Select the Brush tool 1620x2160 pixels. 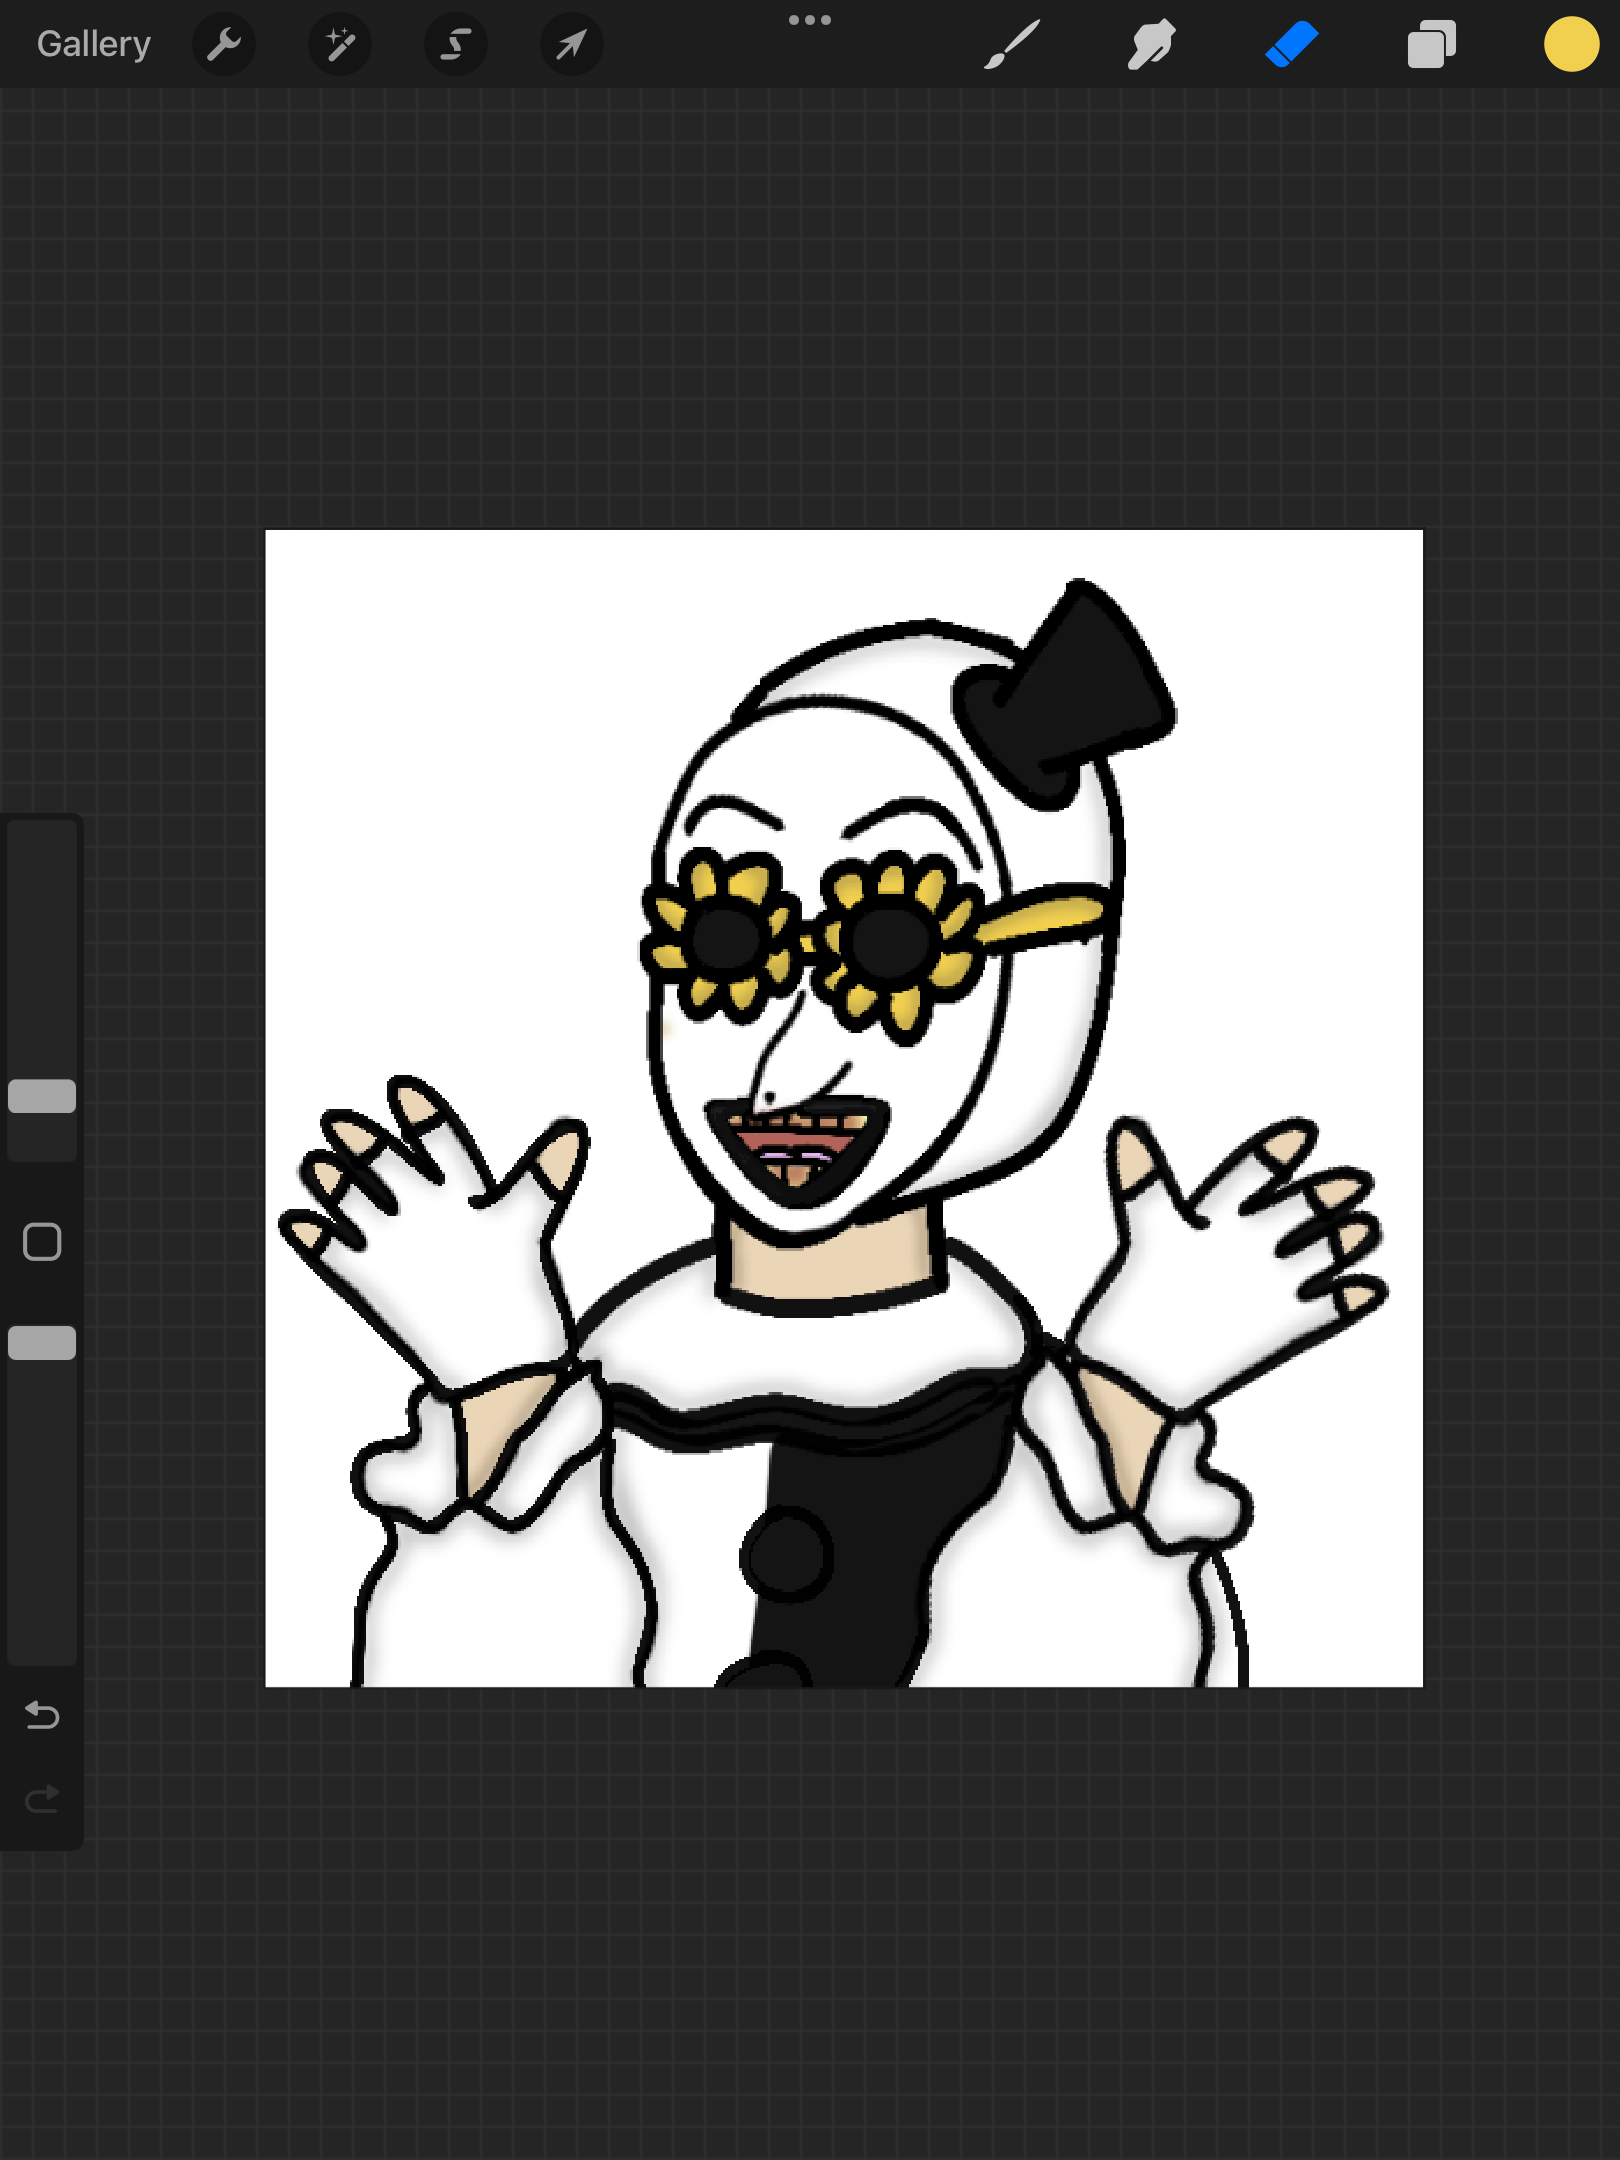(1011, 45)
